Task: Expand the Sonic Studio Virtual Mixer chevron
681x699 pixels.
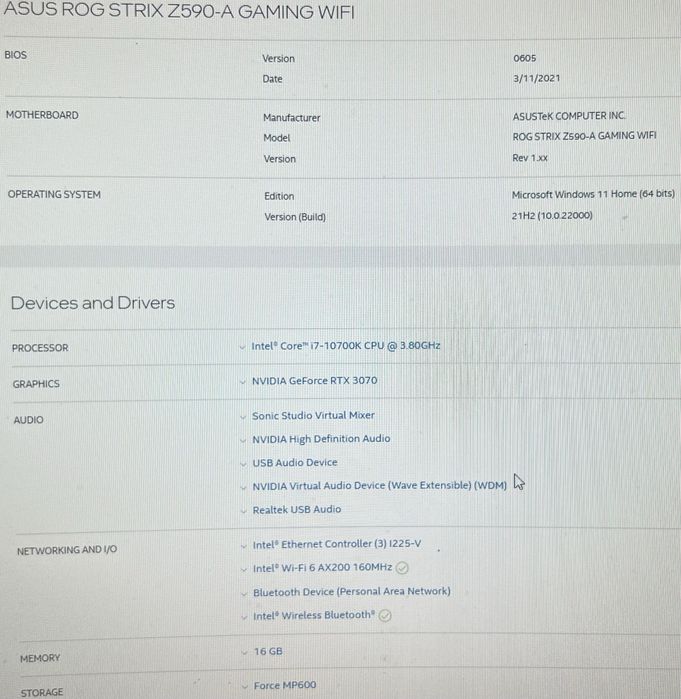Action: pos(243,417)
